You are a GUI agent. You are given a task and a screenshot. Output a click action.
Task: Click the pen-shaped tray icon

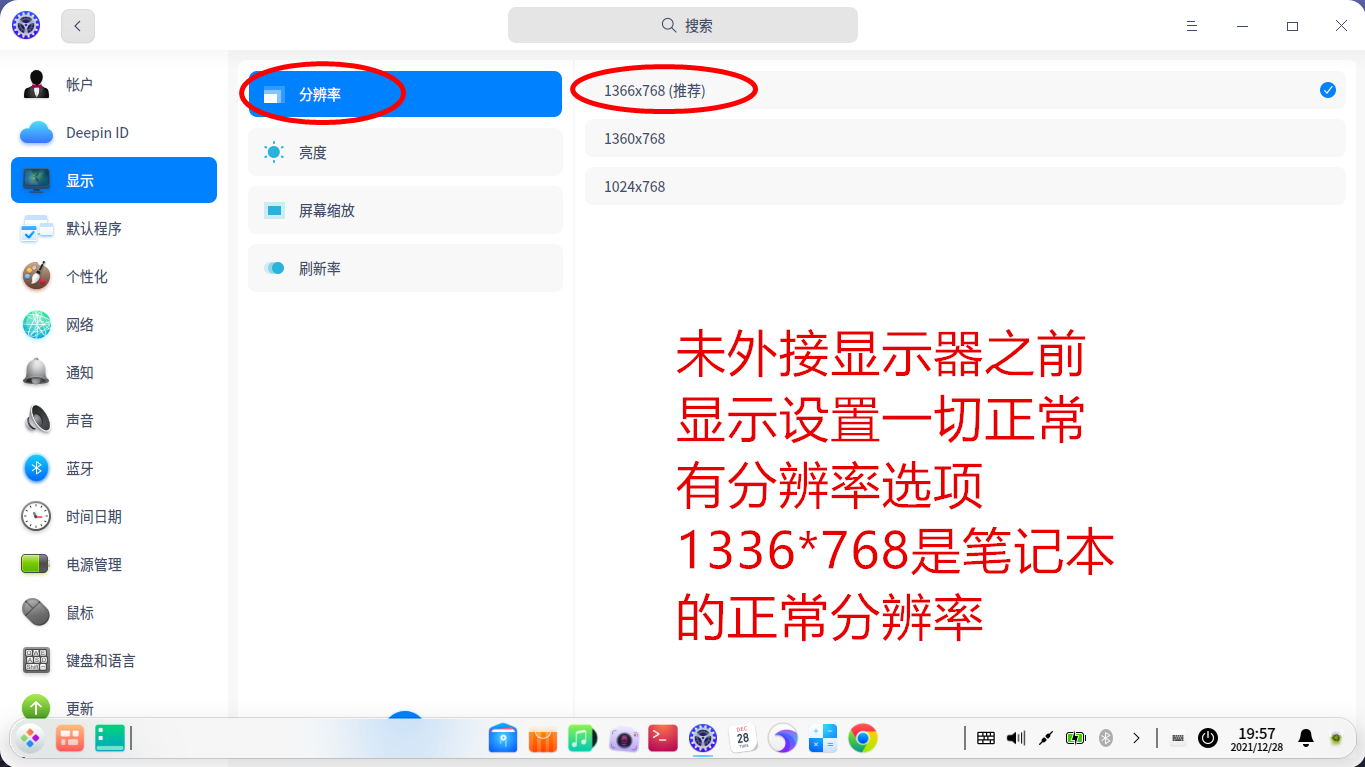click(x=1046, y=739)
